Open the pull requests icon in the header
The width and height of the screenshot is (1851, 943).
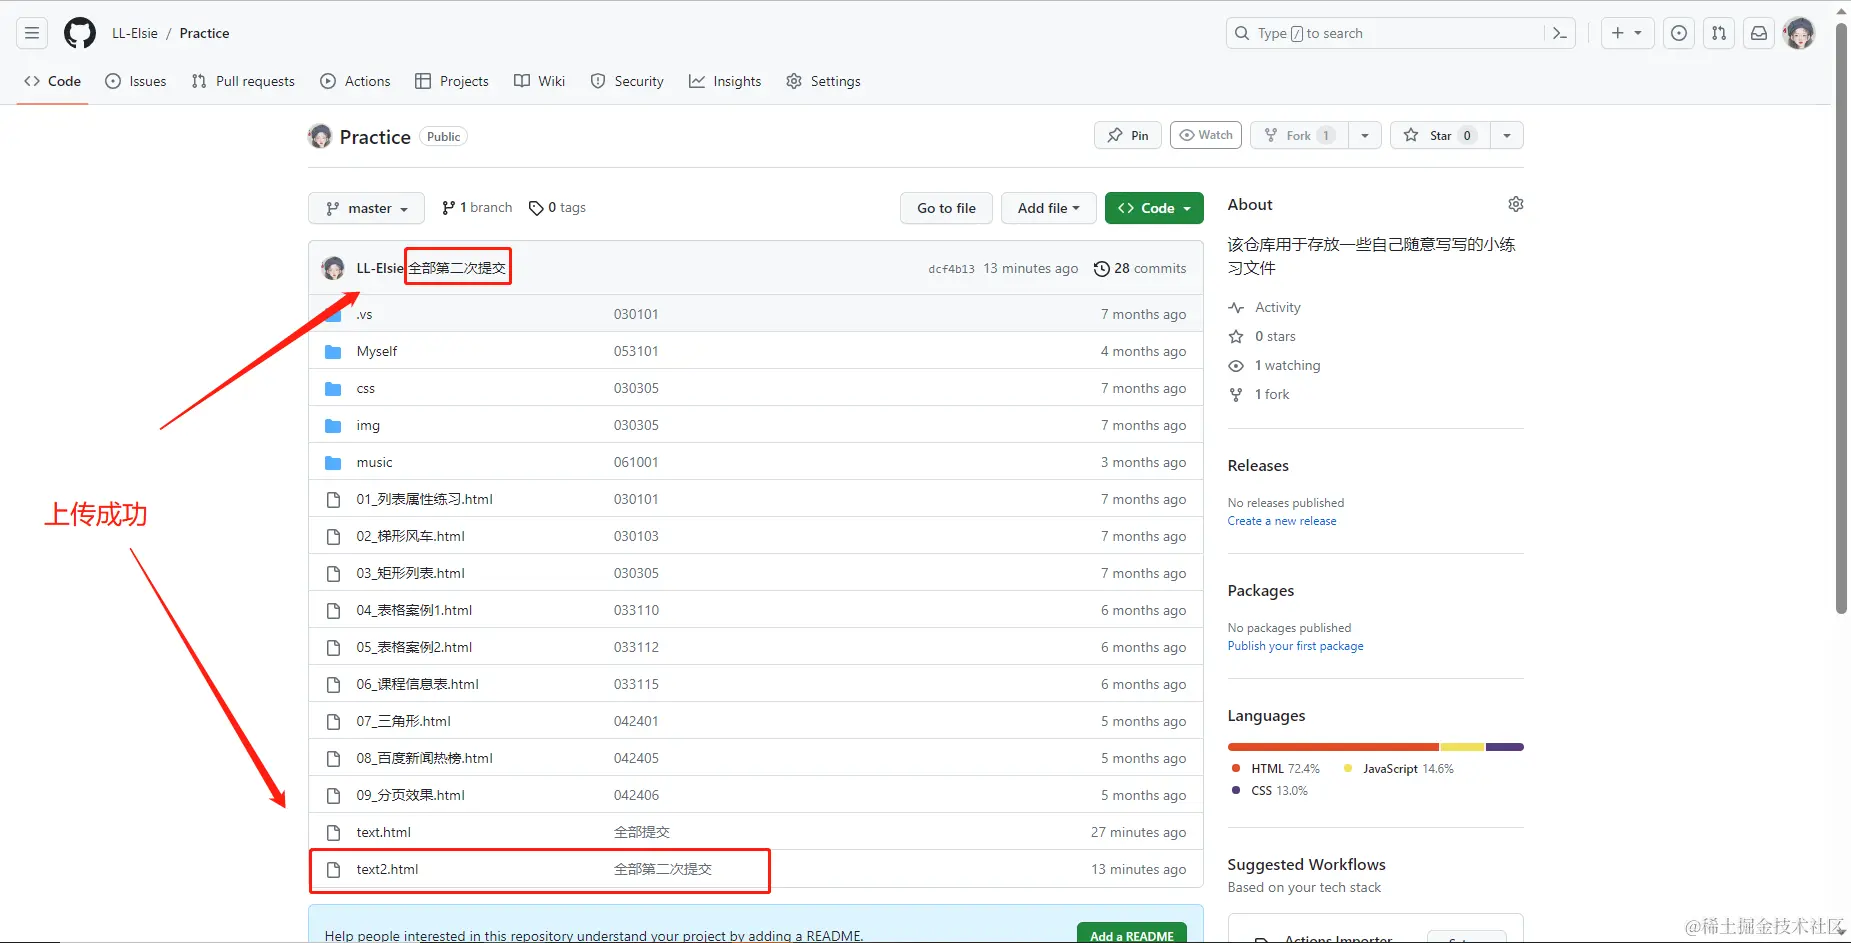[1718, 32]
